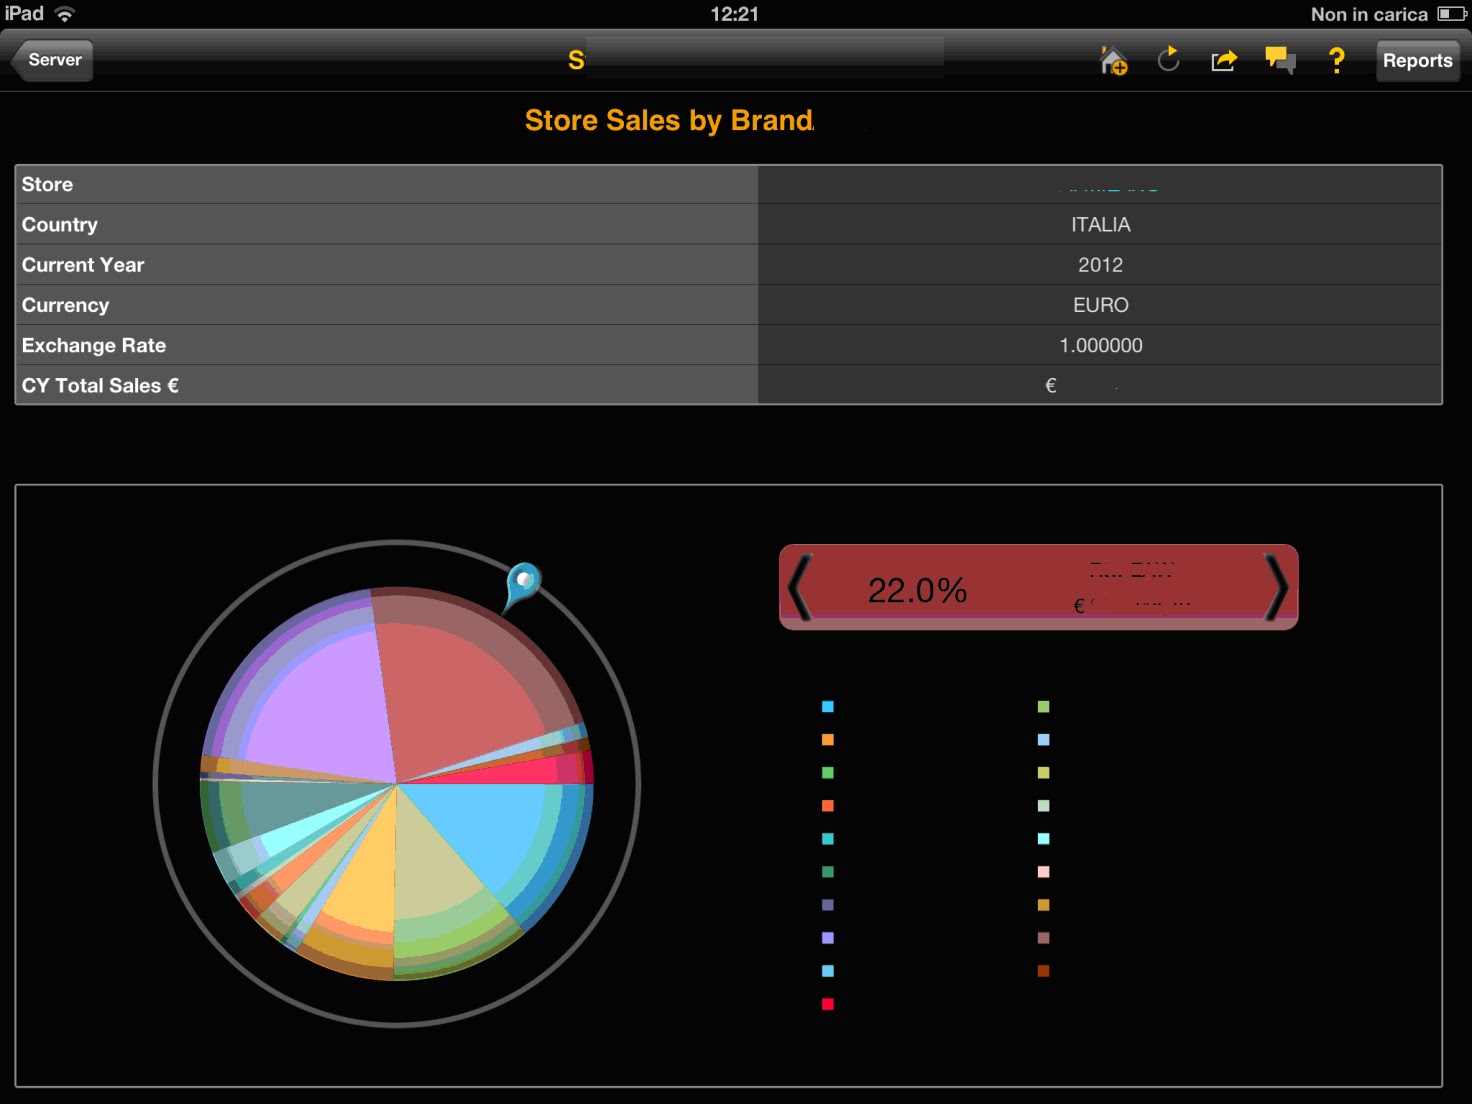Refresh the report with the reload icon
Viewport: 1472px width, 1104px height.
1167,60
